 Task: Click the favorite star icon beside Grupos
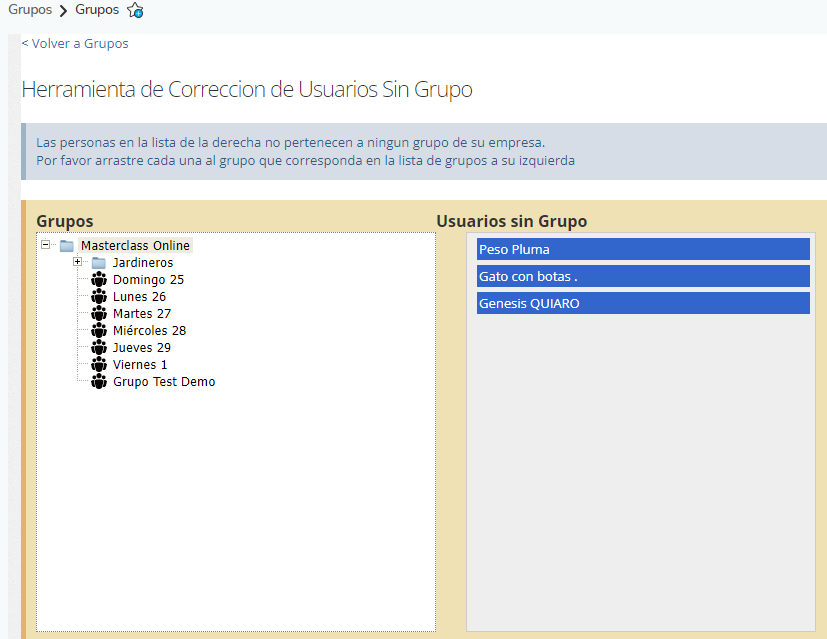click(135, 11)
